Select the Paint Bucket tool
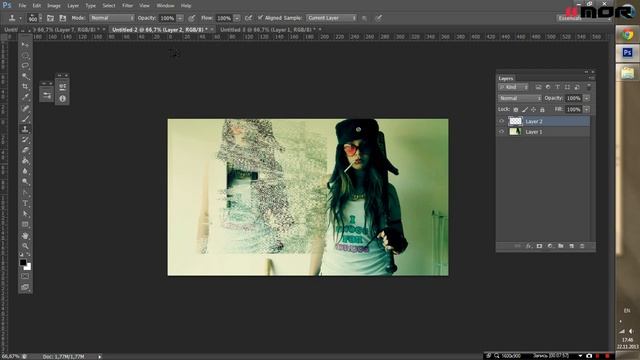The width and height of the screenshot is (640, 360). click(x=25, y=161)
